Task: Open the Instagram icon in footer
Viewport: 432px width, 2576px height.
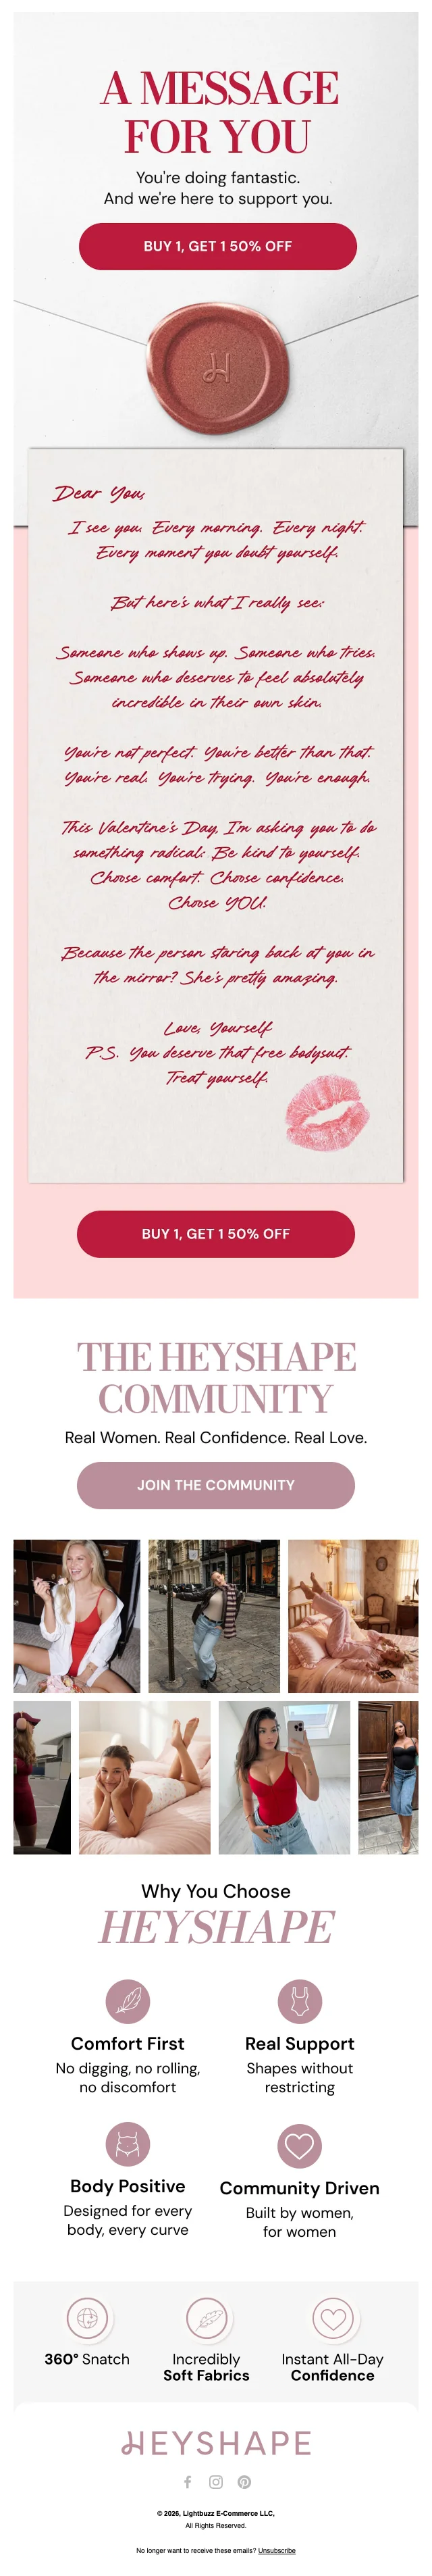Action: pyautogui.click(x=216, y=2482)
